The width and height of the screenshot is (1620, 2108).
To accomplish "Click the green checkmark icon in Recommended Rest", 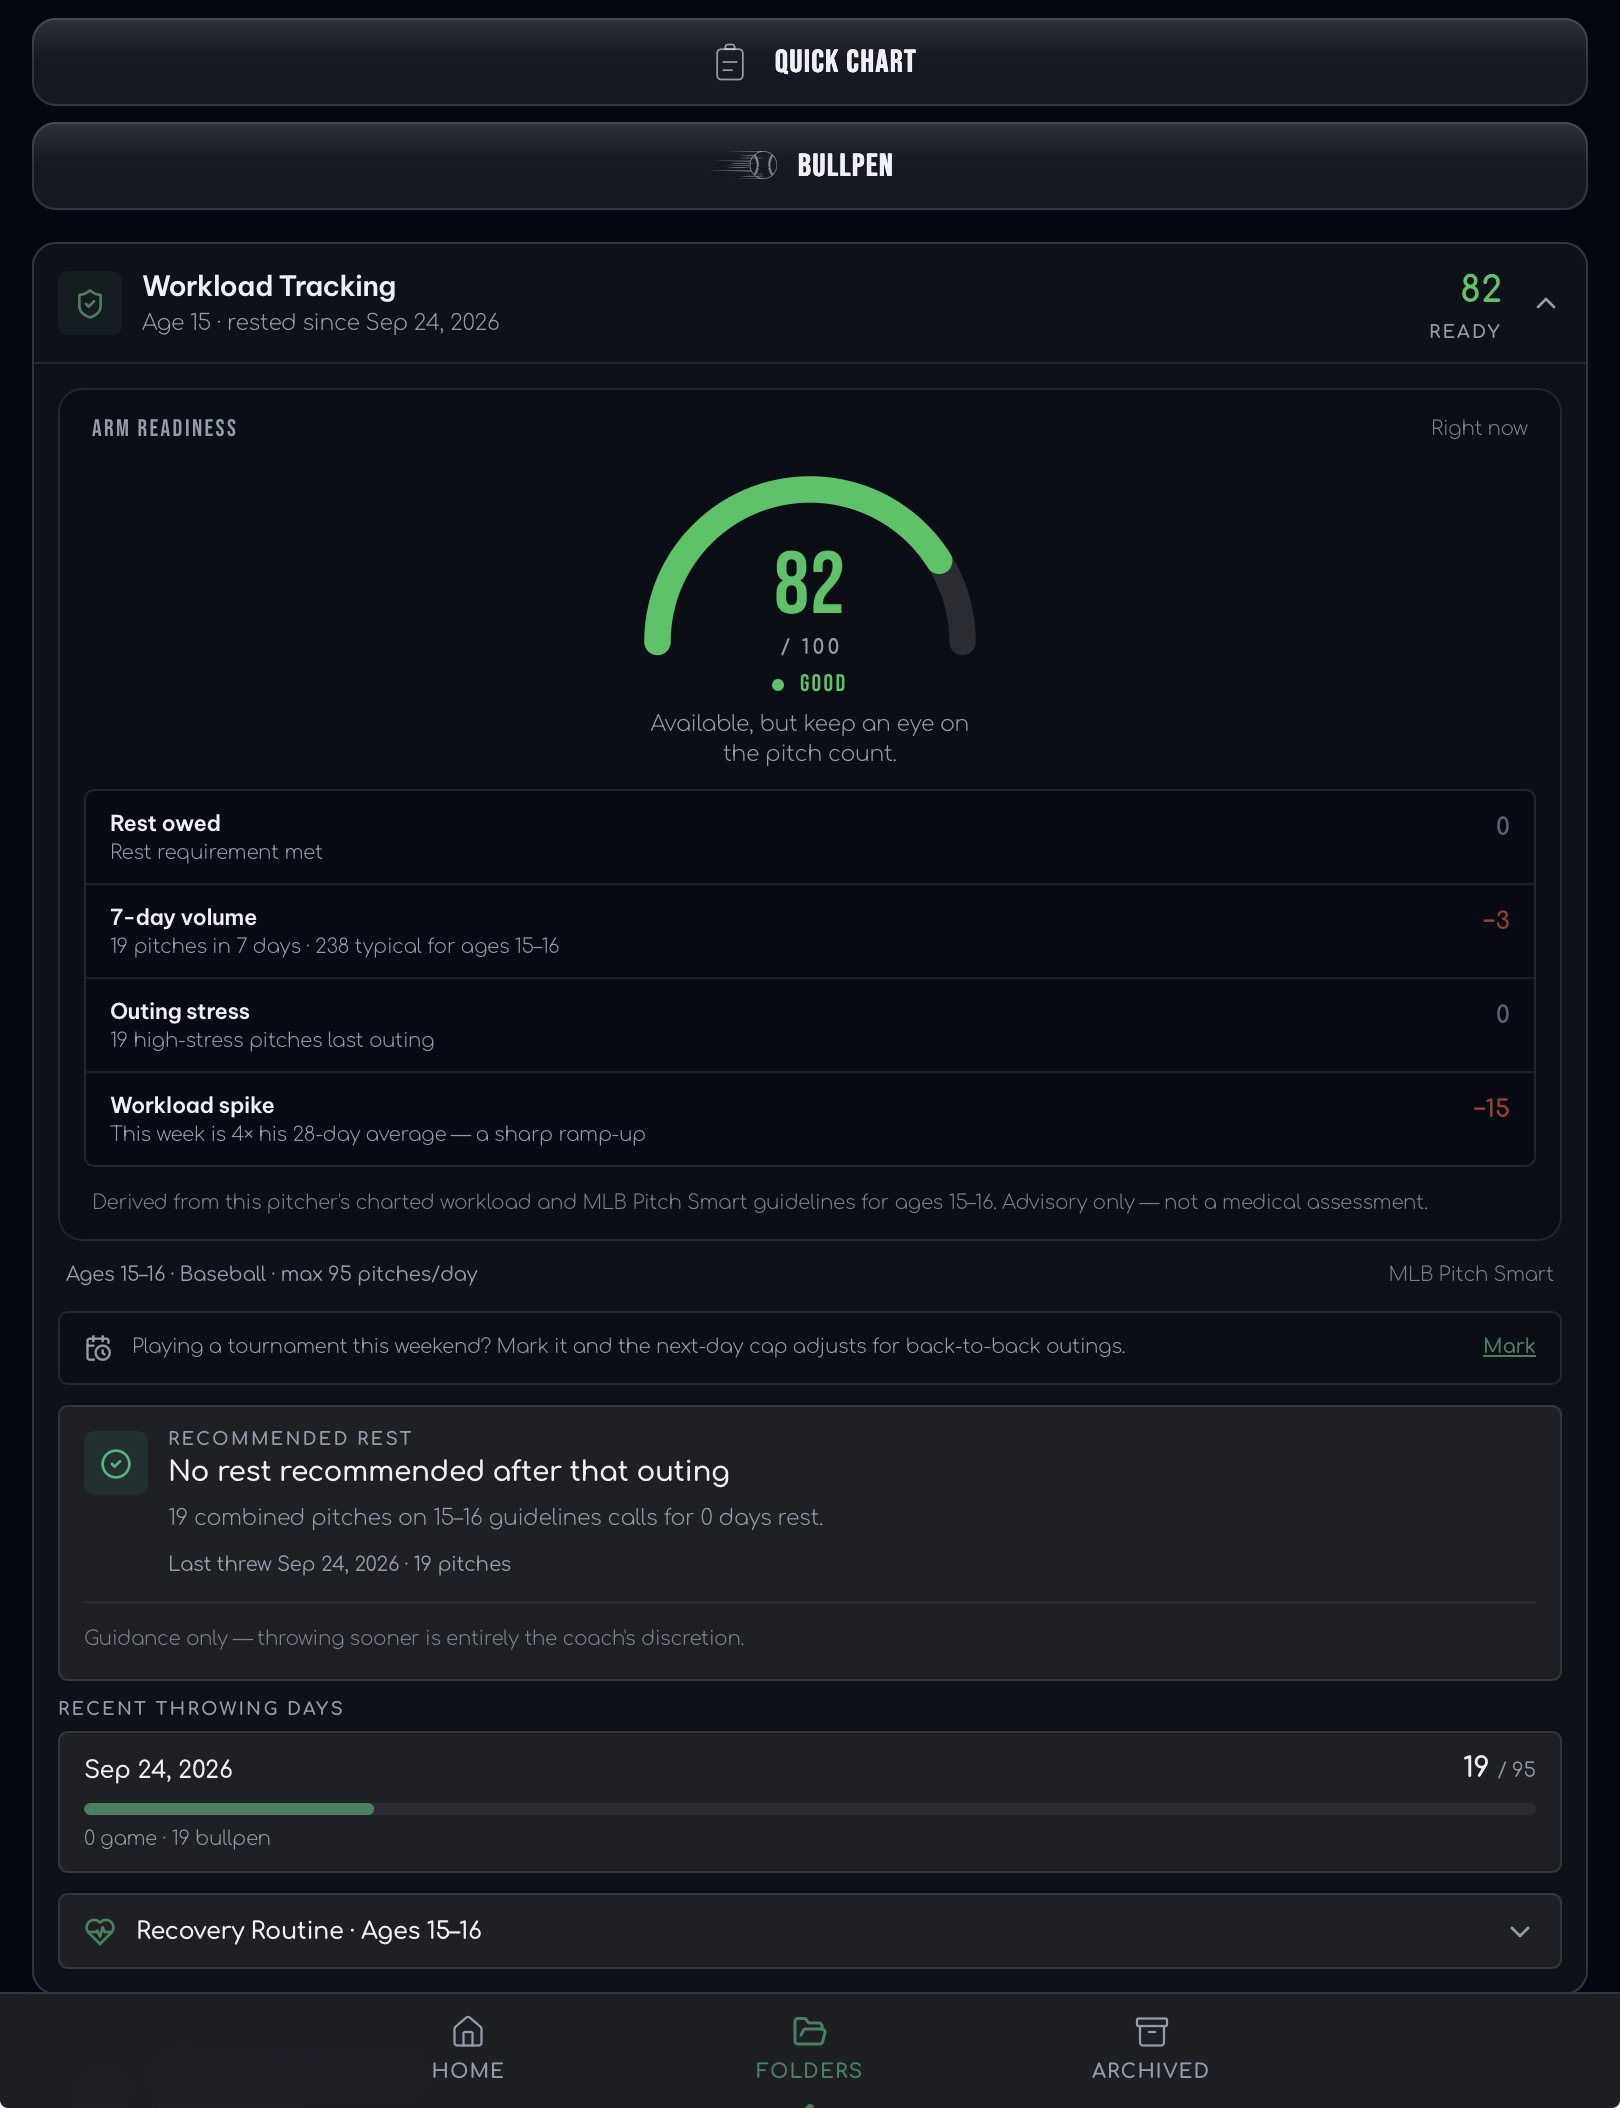I will pos(116,1463).
